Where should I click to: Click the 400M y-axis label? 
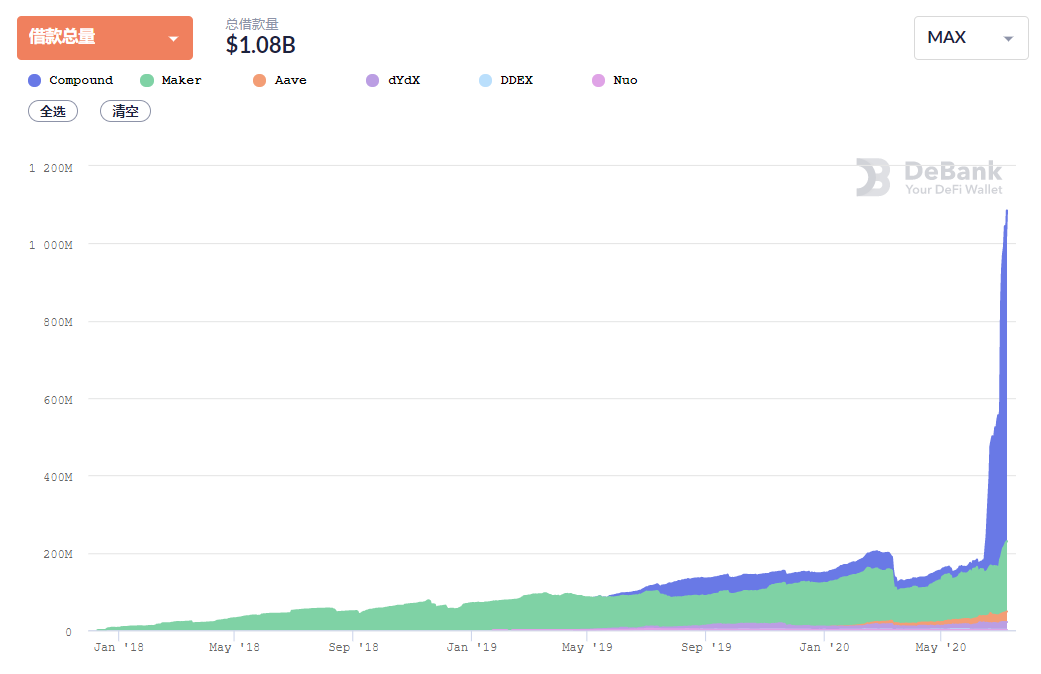click(58, 477)
